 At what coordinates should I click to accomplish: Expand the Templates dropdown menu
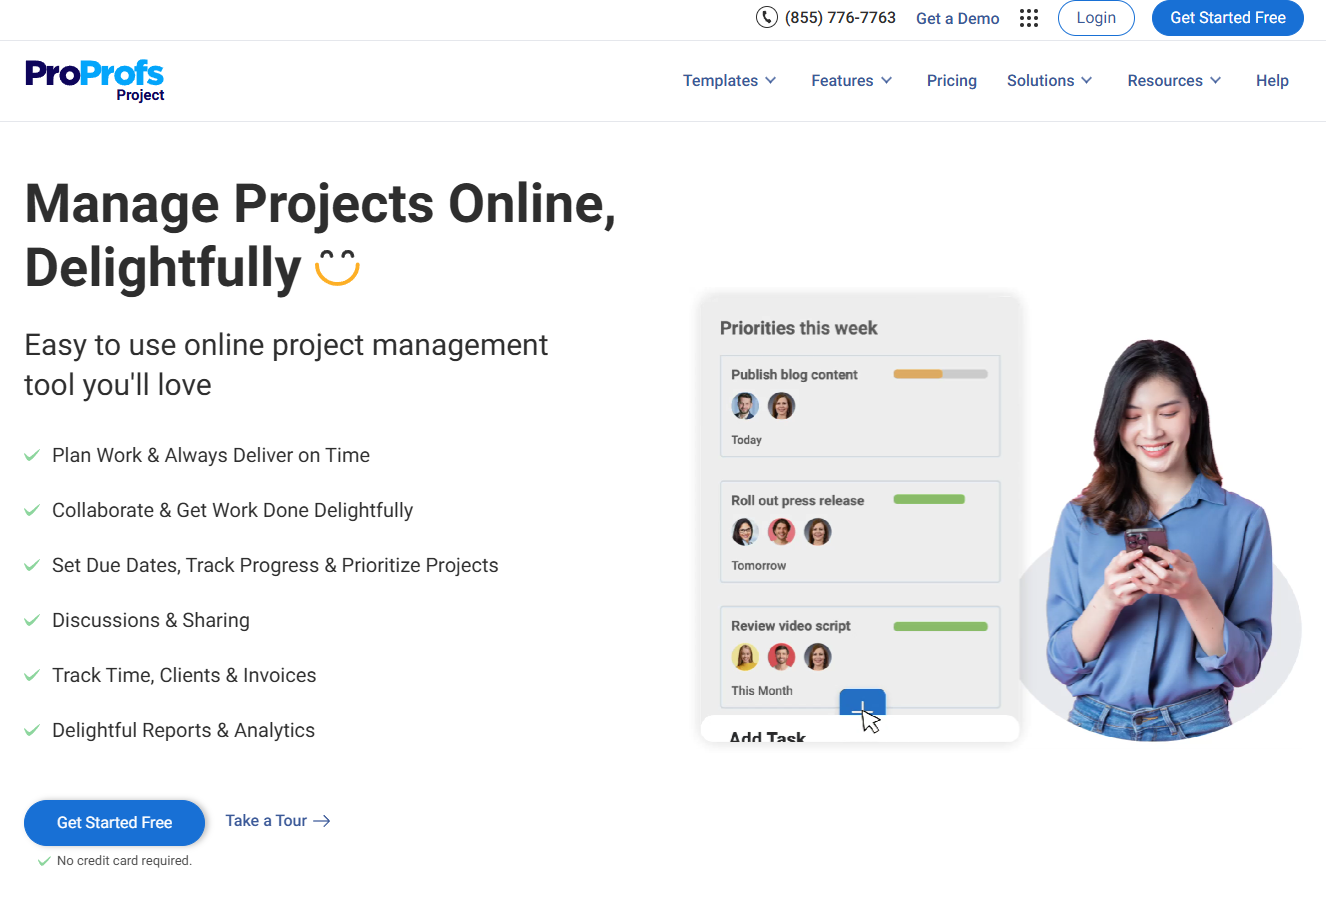(729, 81)
